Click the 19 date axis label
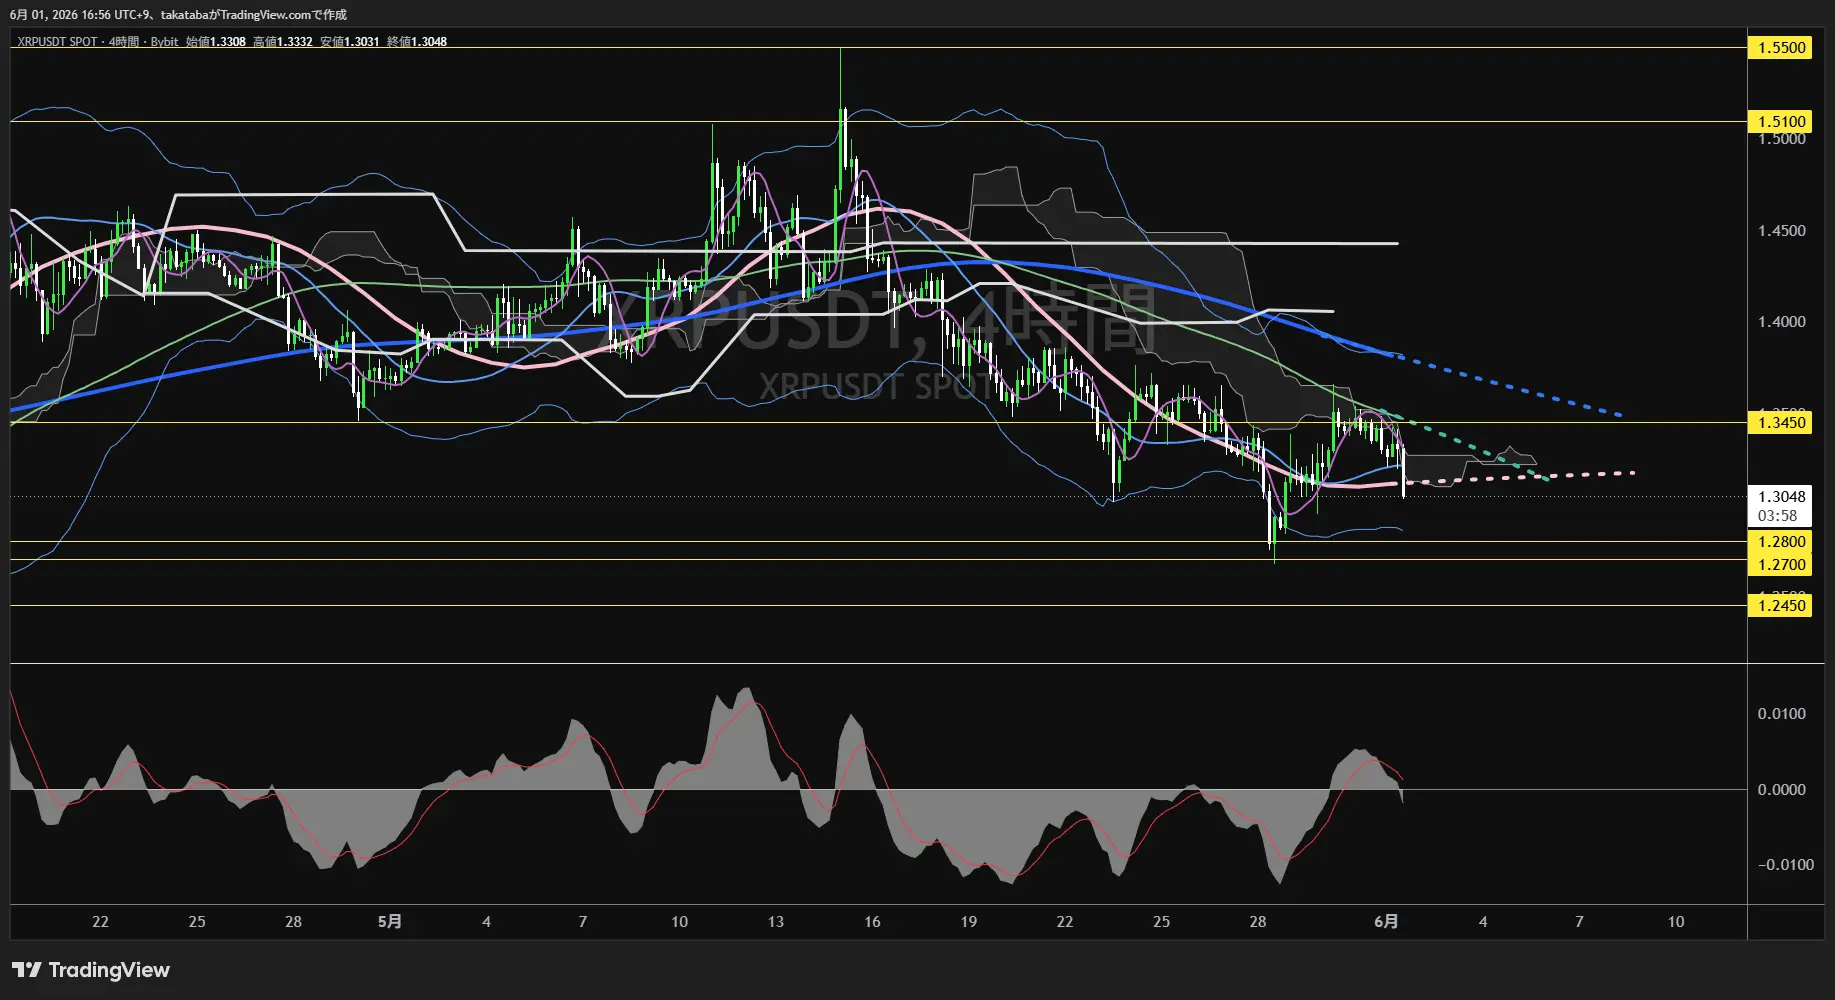The width and height of the screenshot is (1835, 1000). [x=968, y=922]
